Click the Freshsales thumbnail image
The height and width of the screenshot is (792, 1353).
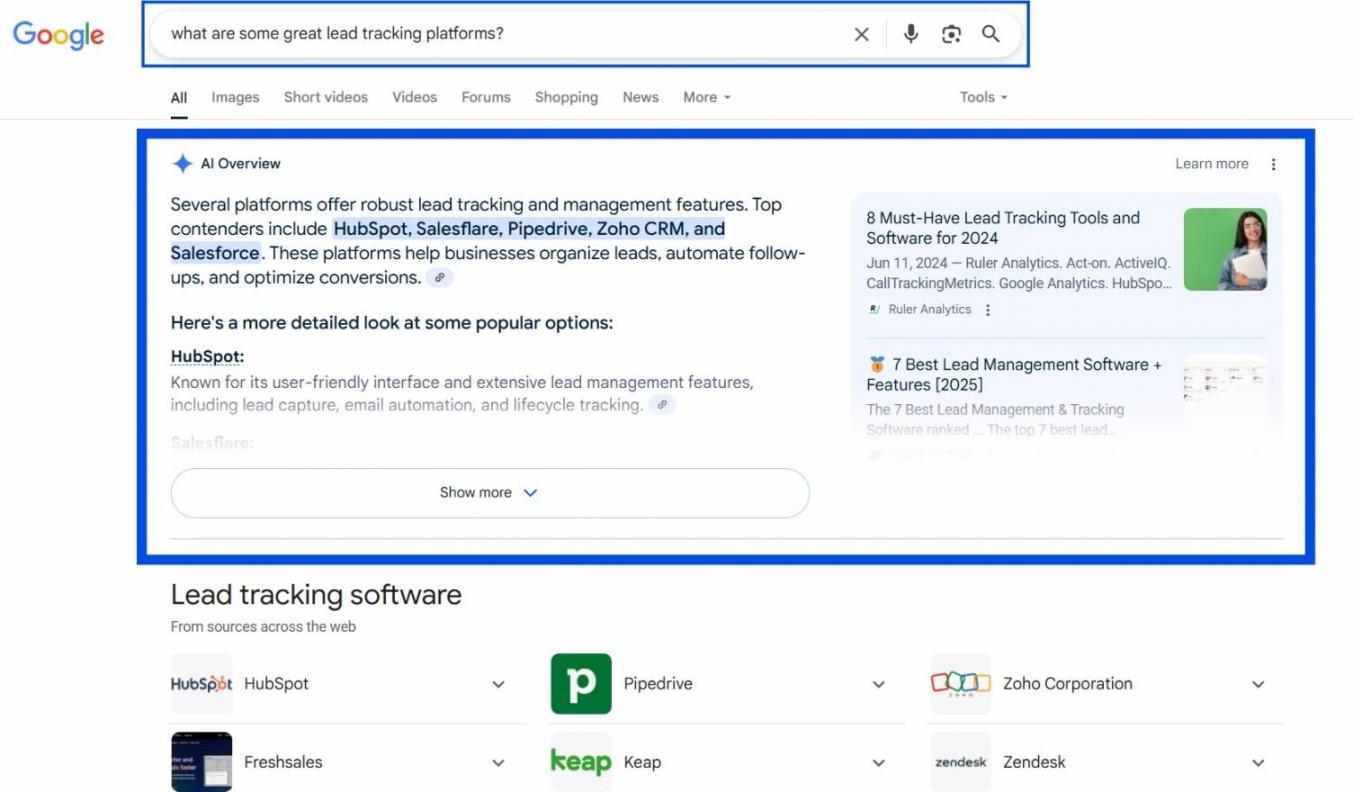[201, 762]
